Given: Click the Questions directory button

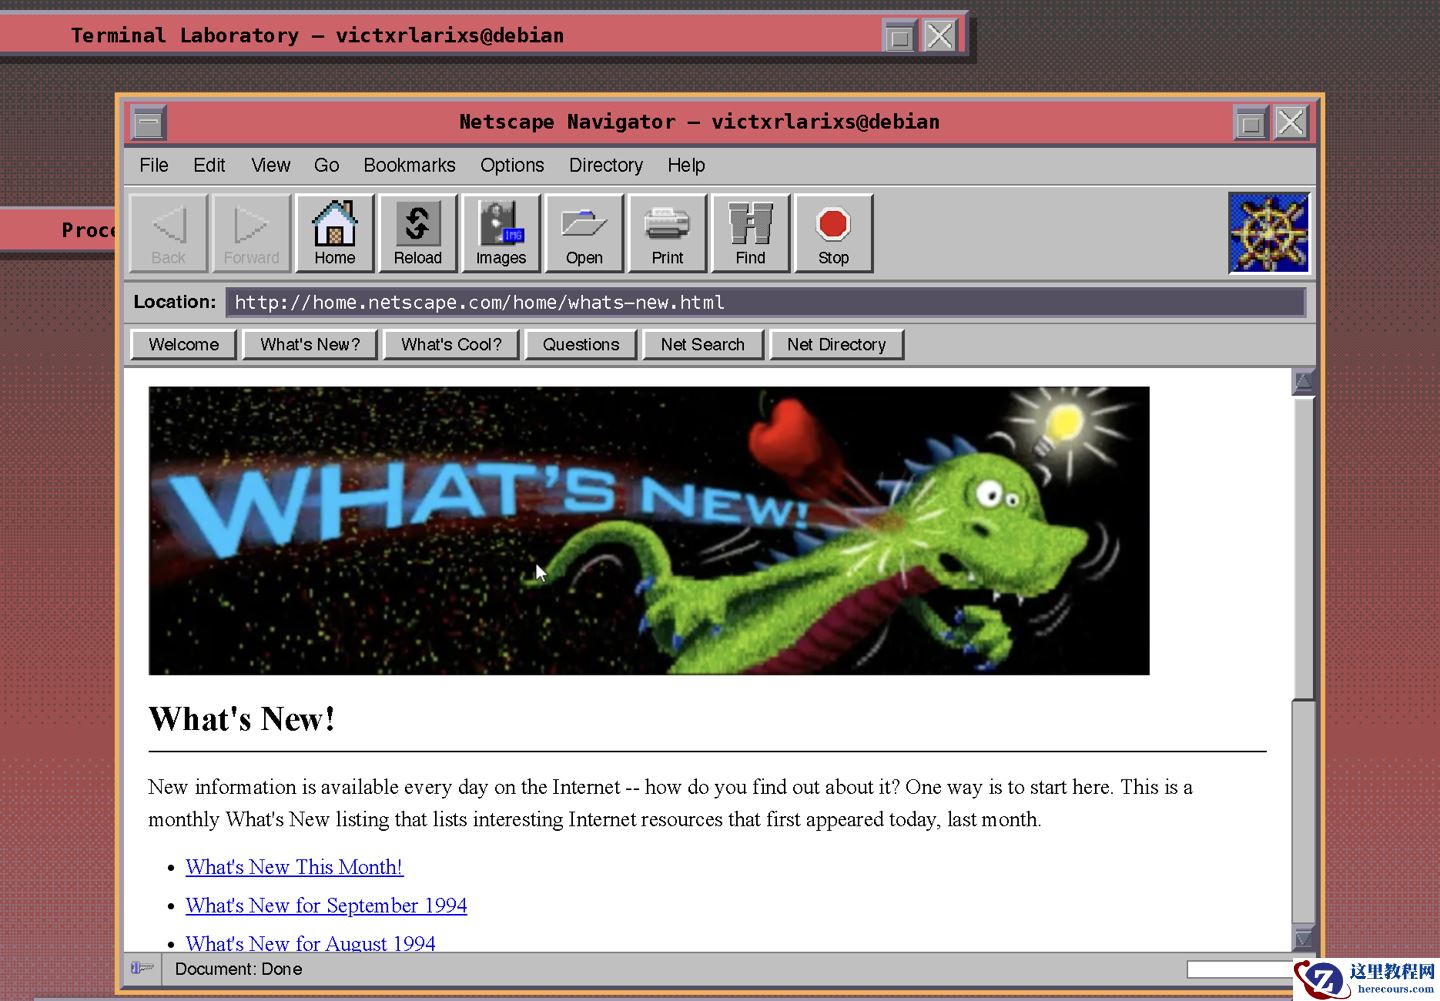Looking at the screenshot, I should tap(581, 344).
